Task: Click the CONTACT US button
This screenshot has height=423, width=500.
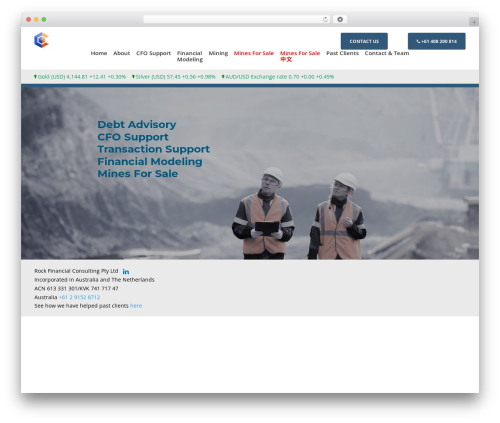Action: point(364,41)
